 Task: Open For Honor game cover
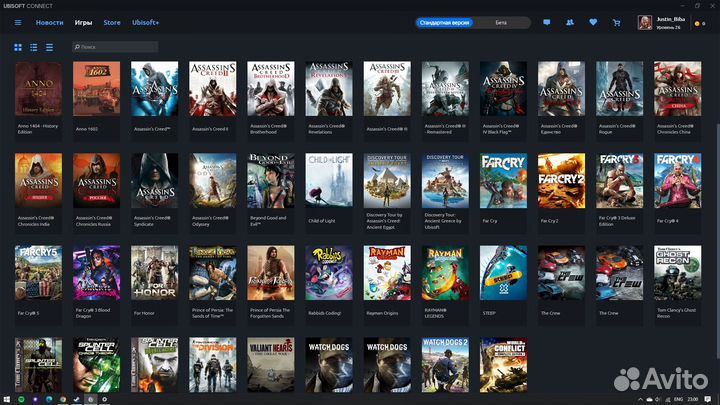click(x=155, y=273)
